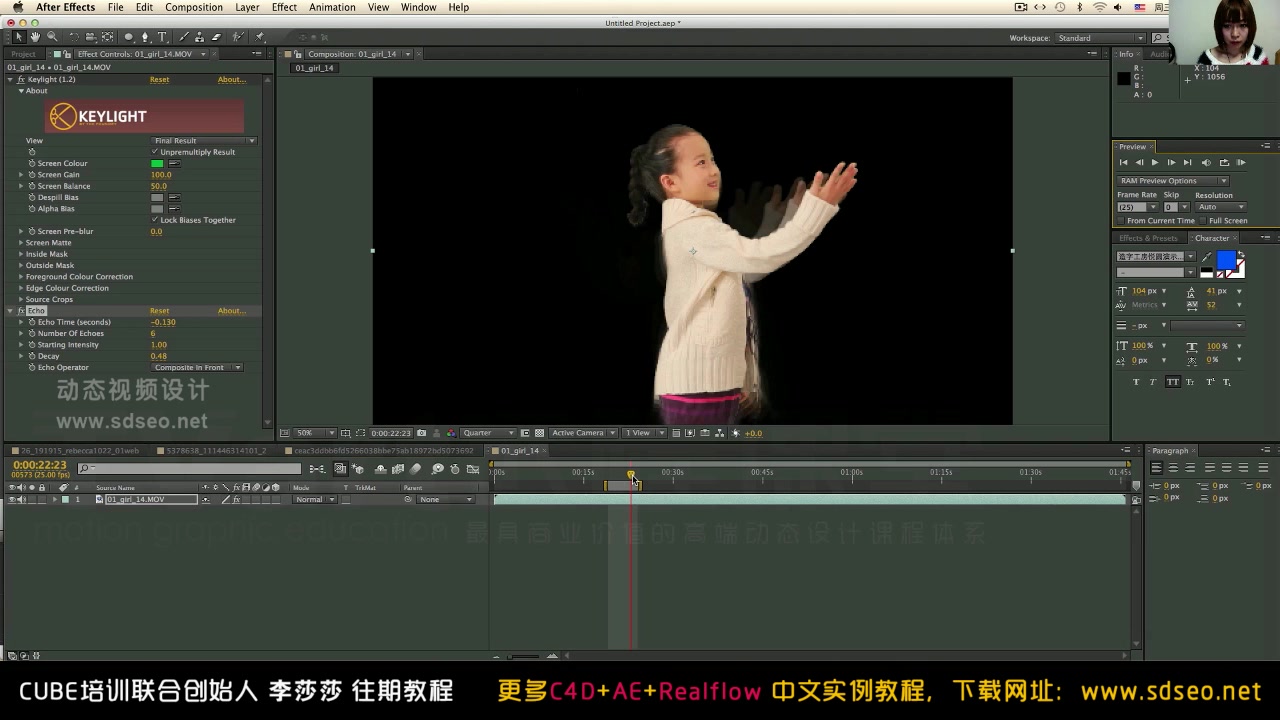
Task: Jump to first frame in Preview panel
Action: tap(1124, 162)
